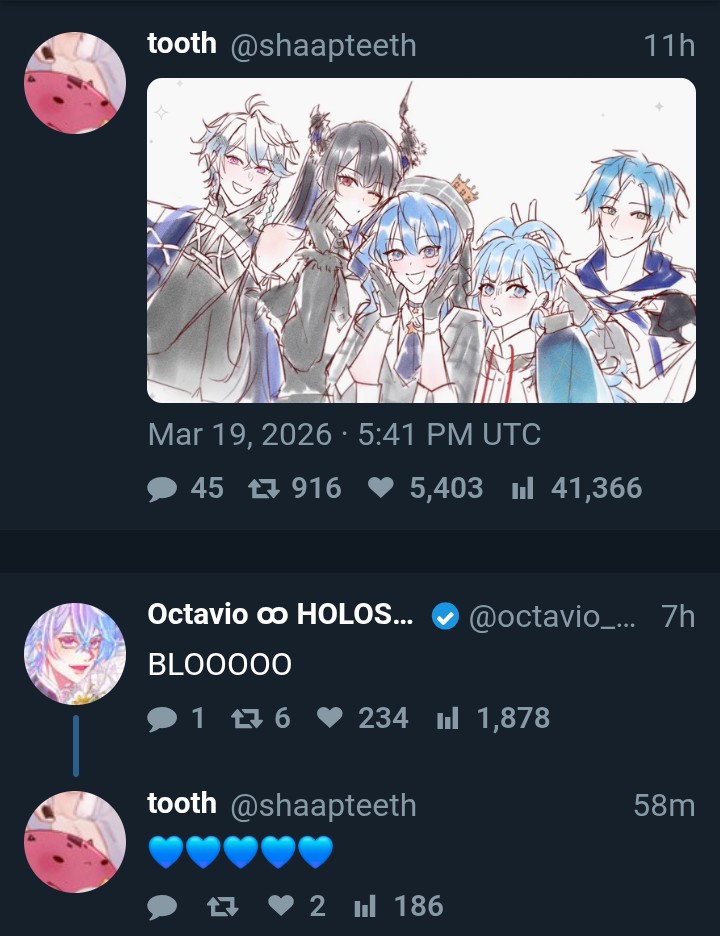This screenshot has width=720, height=936.
Task: Open view analytics showing 41,366
Action: 522,489
